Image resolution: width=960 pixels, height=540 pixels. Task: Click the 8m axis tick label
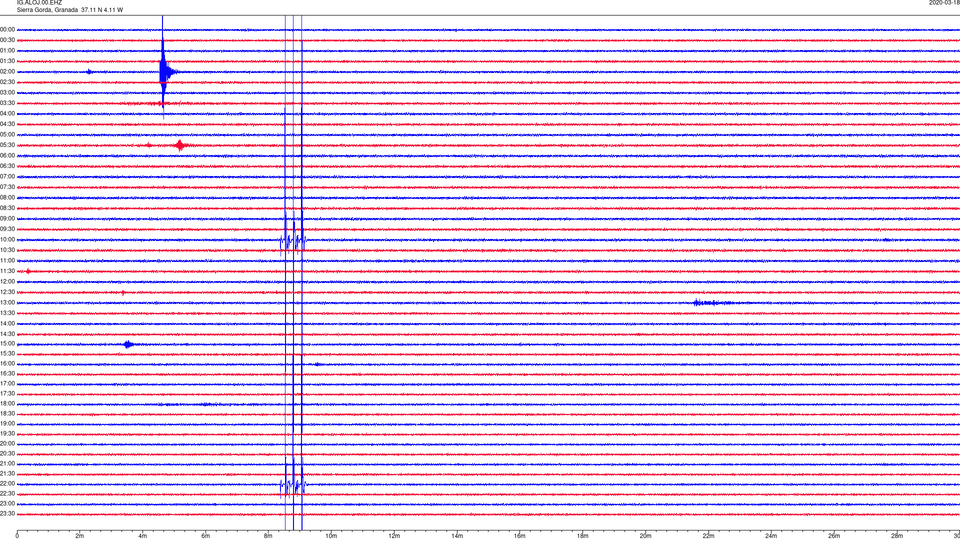point(268,536)
